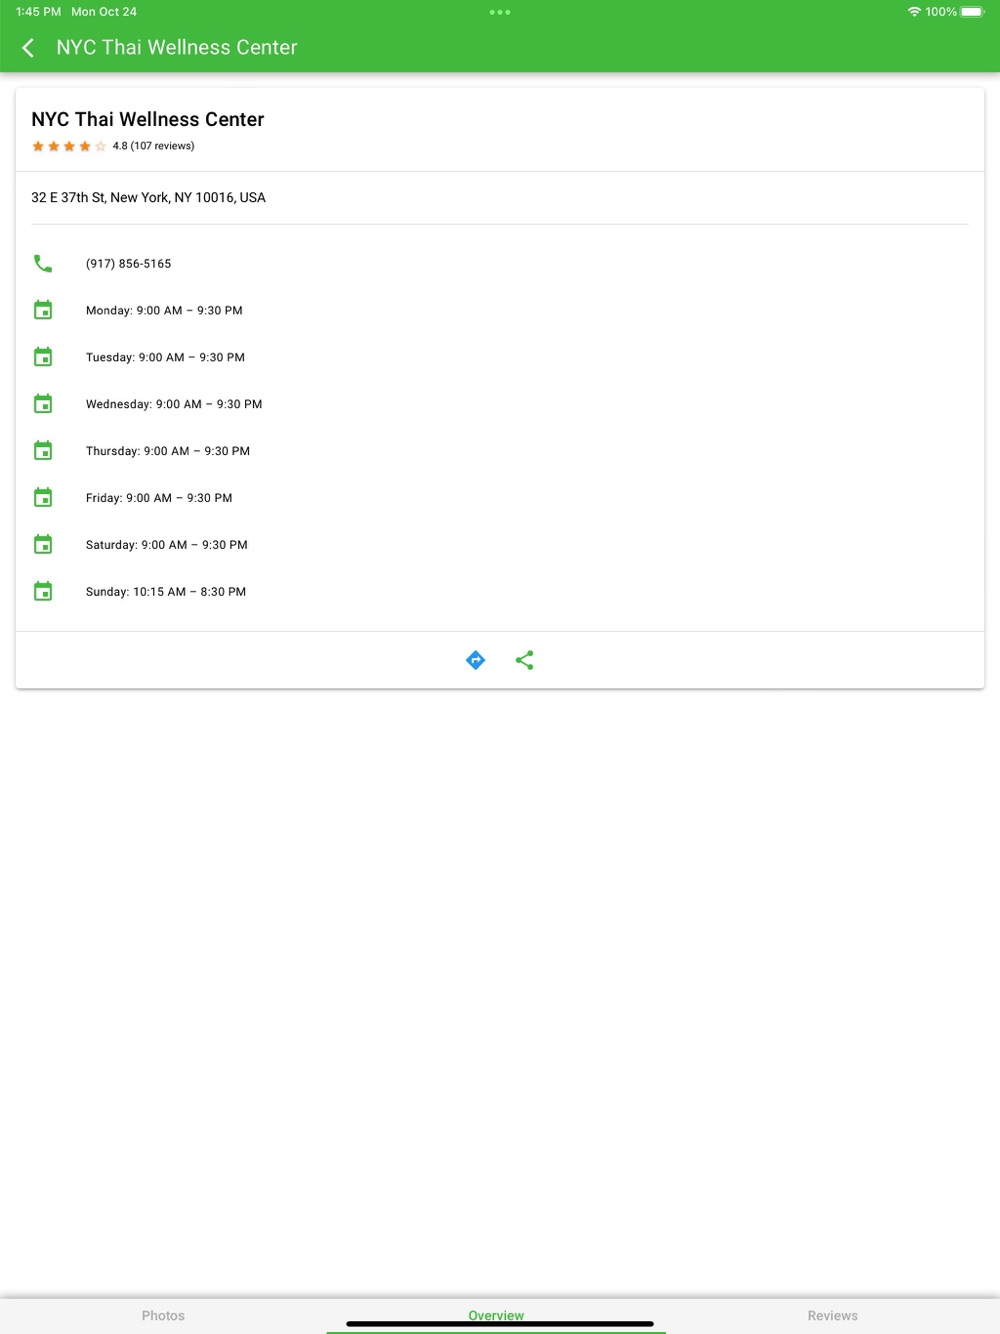Tap the calendar icon beside Wednesday hours

(43, 404)
